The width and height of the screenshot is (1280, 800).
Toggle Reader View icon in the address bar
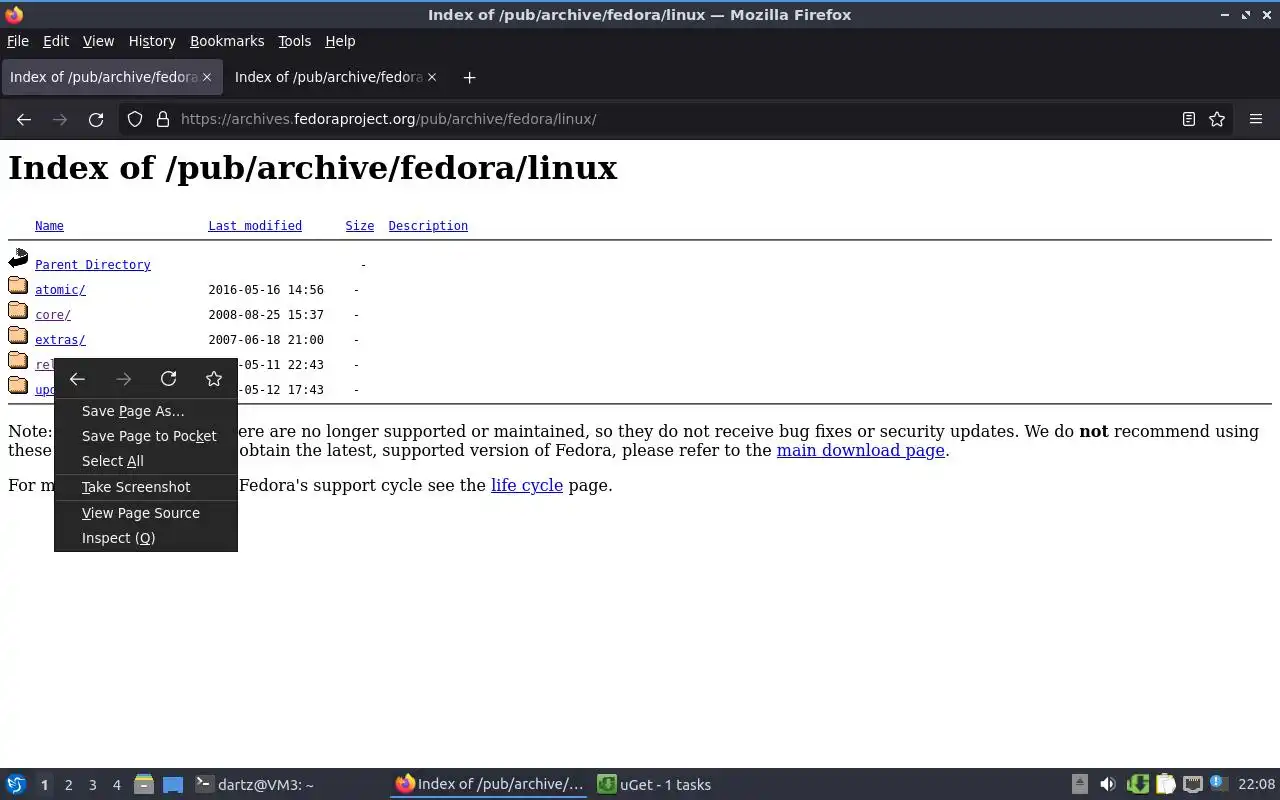tap(1189, 119)
